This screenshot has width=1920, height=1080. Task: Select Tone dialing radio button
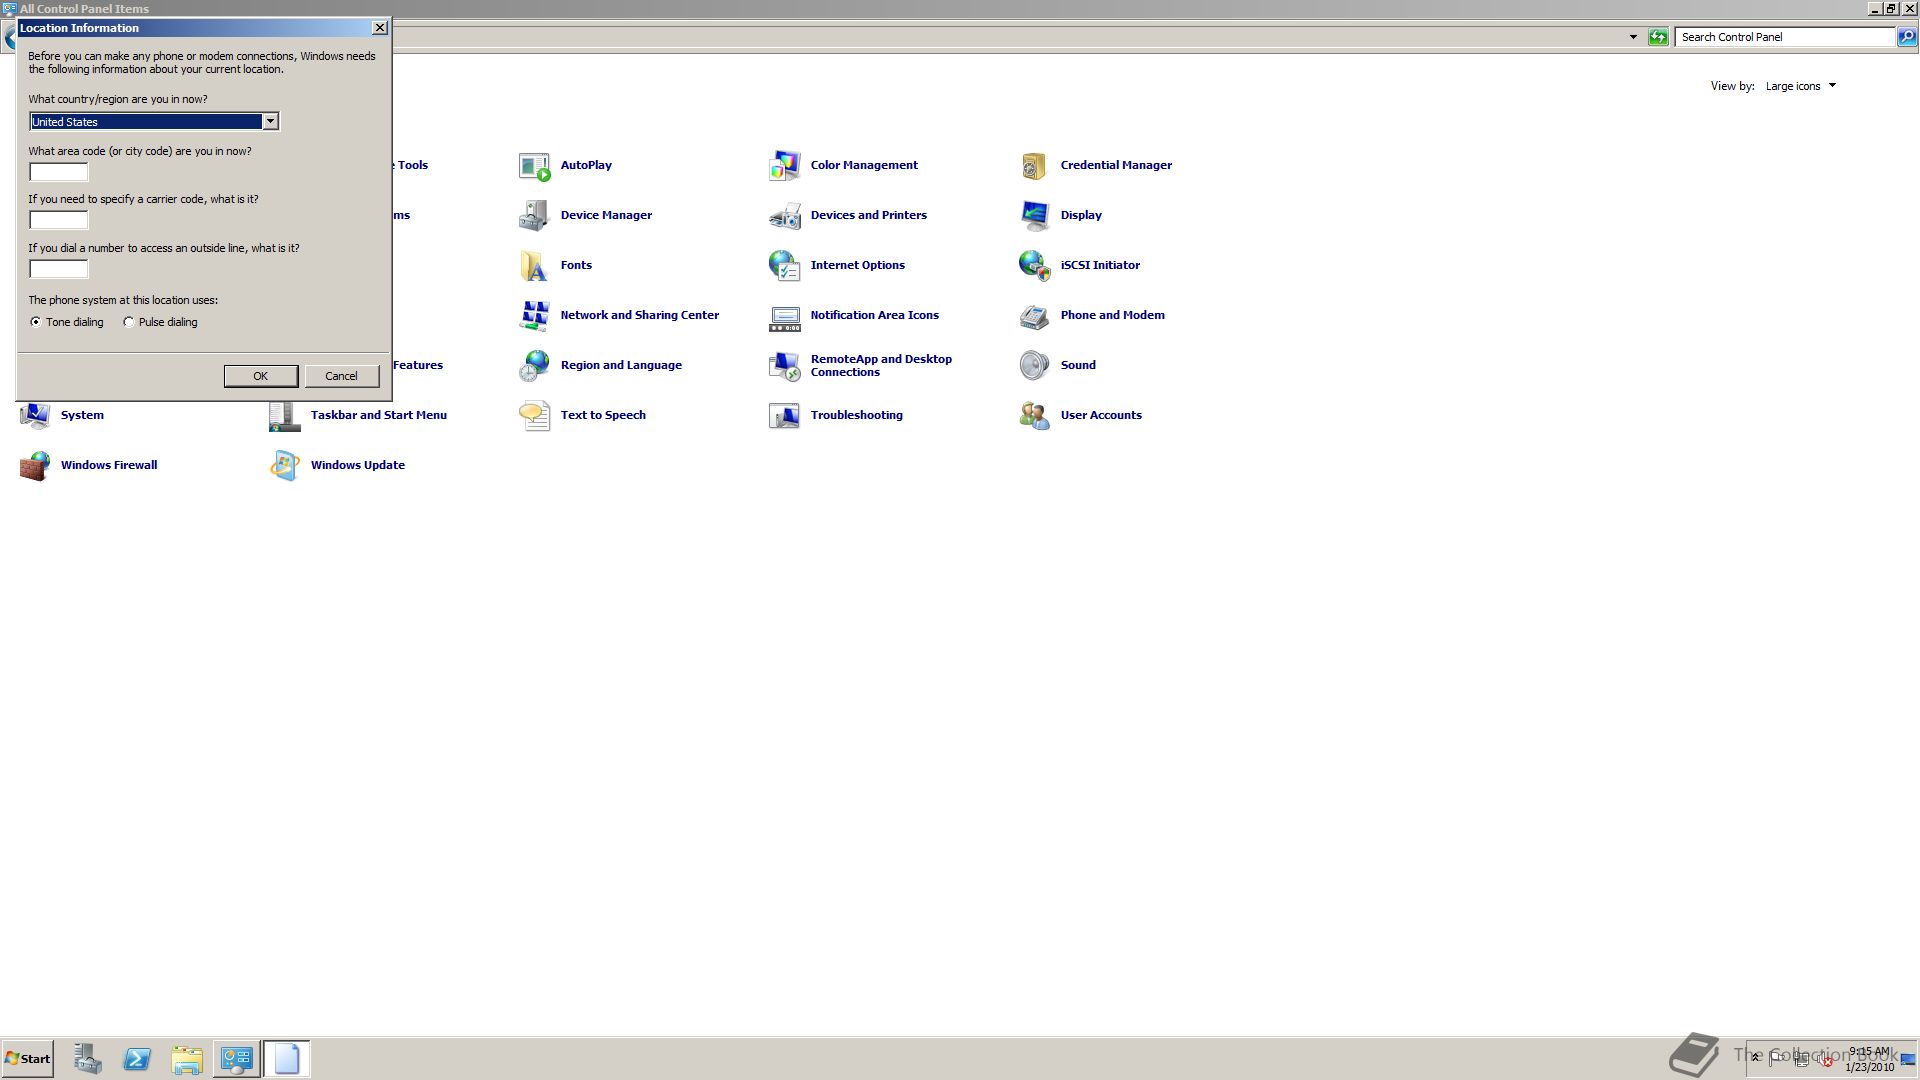click(36, 322)
